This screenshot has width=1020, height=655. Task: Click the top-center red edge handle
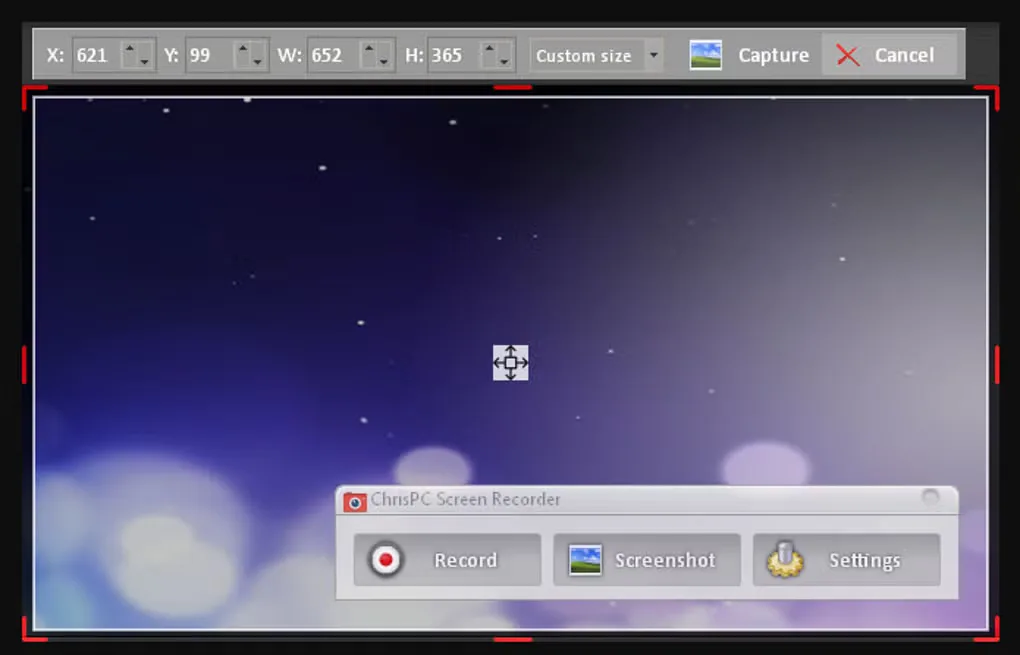pyautogui.click(x=513, y=87)
